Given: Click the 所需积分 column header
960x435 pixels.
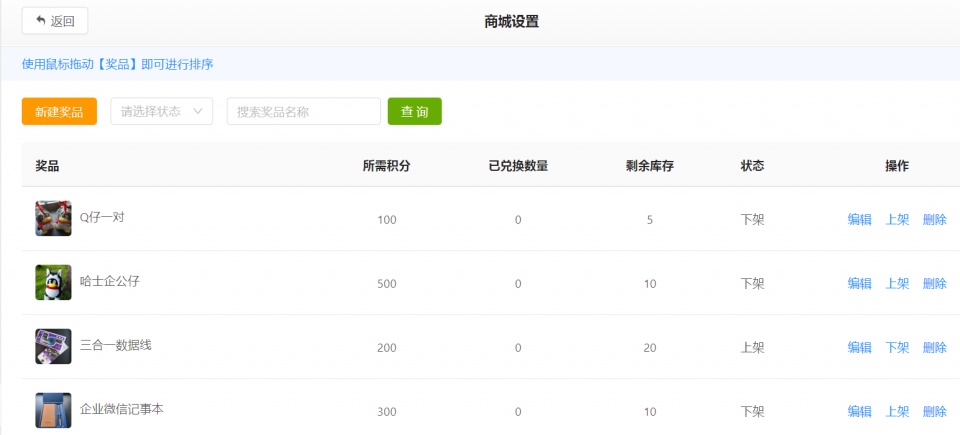Looking at the screenshot, I should pyautogui.click(x=386, y=166).
